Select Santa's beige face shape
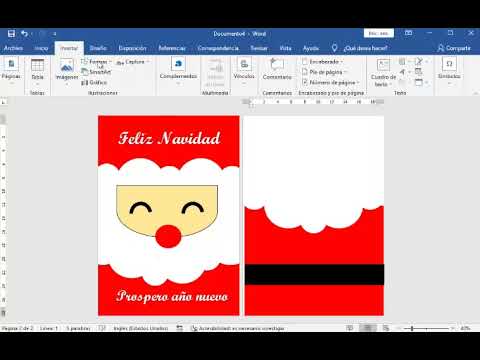Viewport: 480px width, 360px height. pyautogui.click(x=167, y=210)
